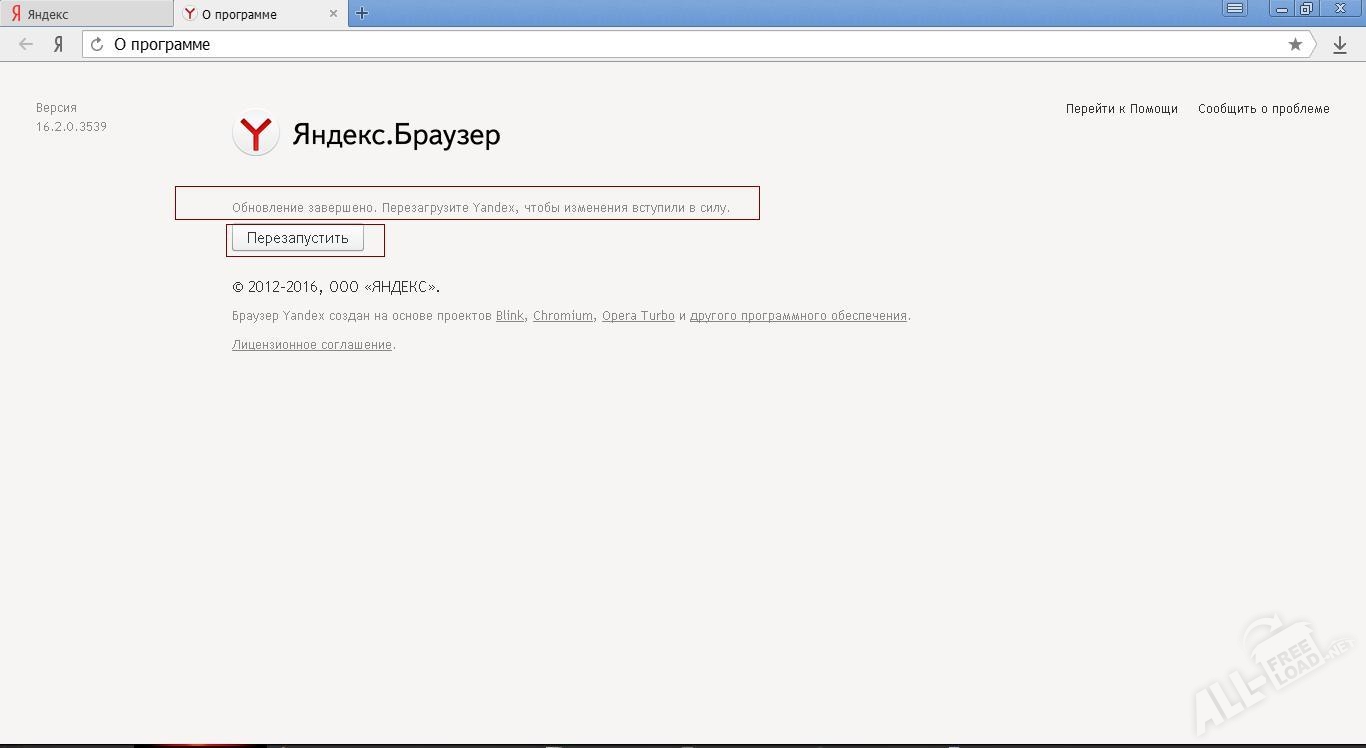Reload the page with the refresh icon
This screenshot has width=1366, height=748.
[x=96, y=44]
